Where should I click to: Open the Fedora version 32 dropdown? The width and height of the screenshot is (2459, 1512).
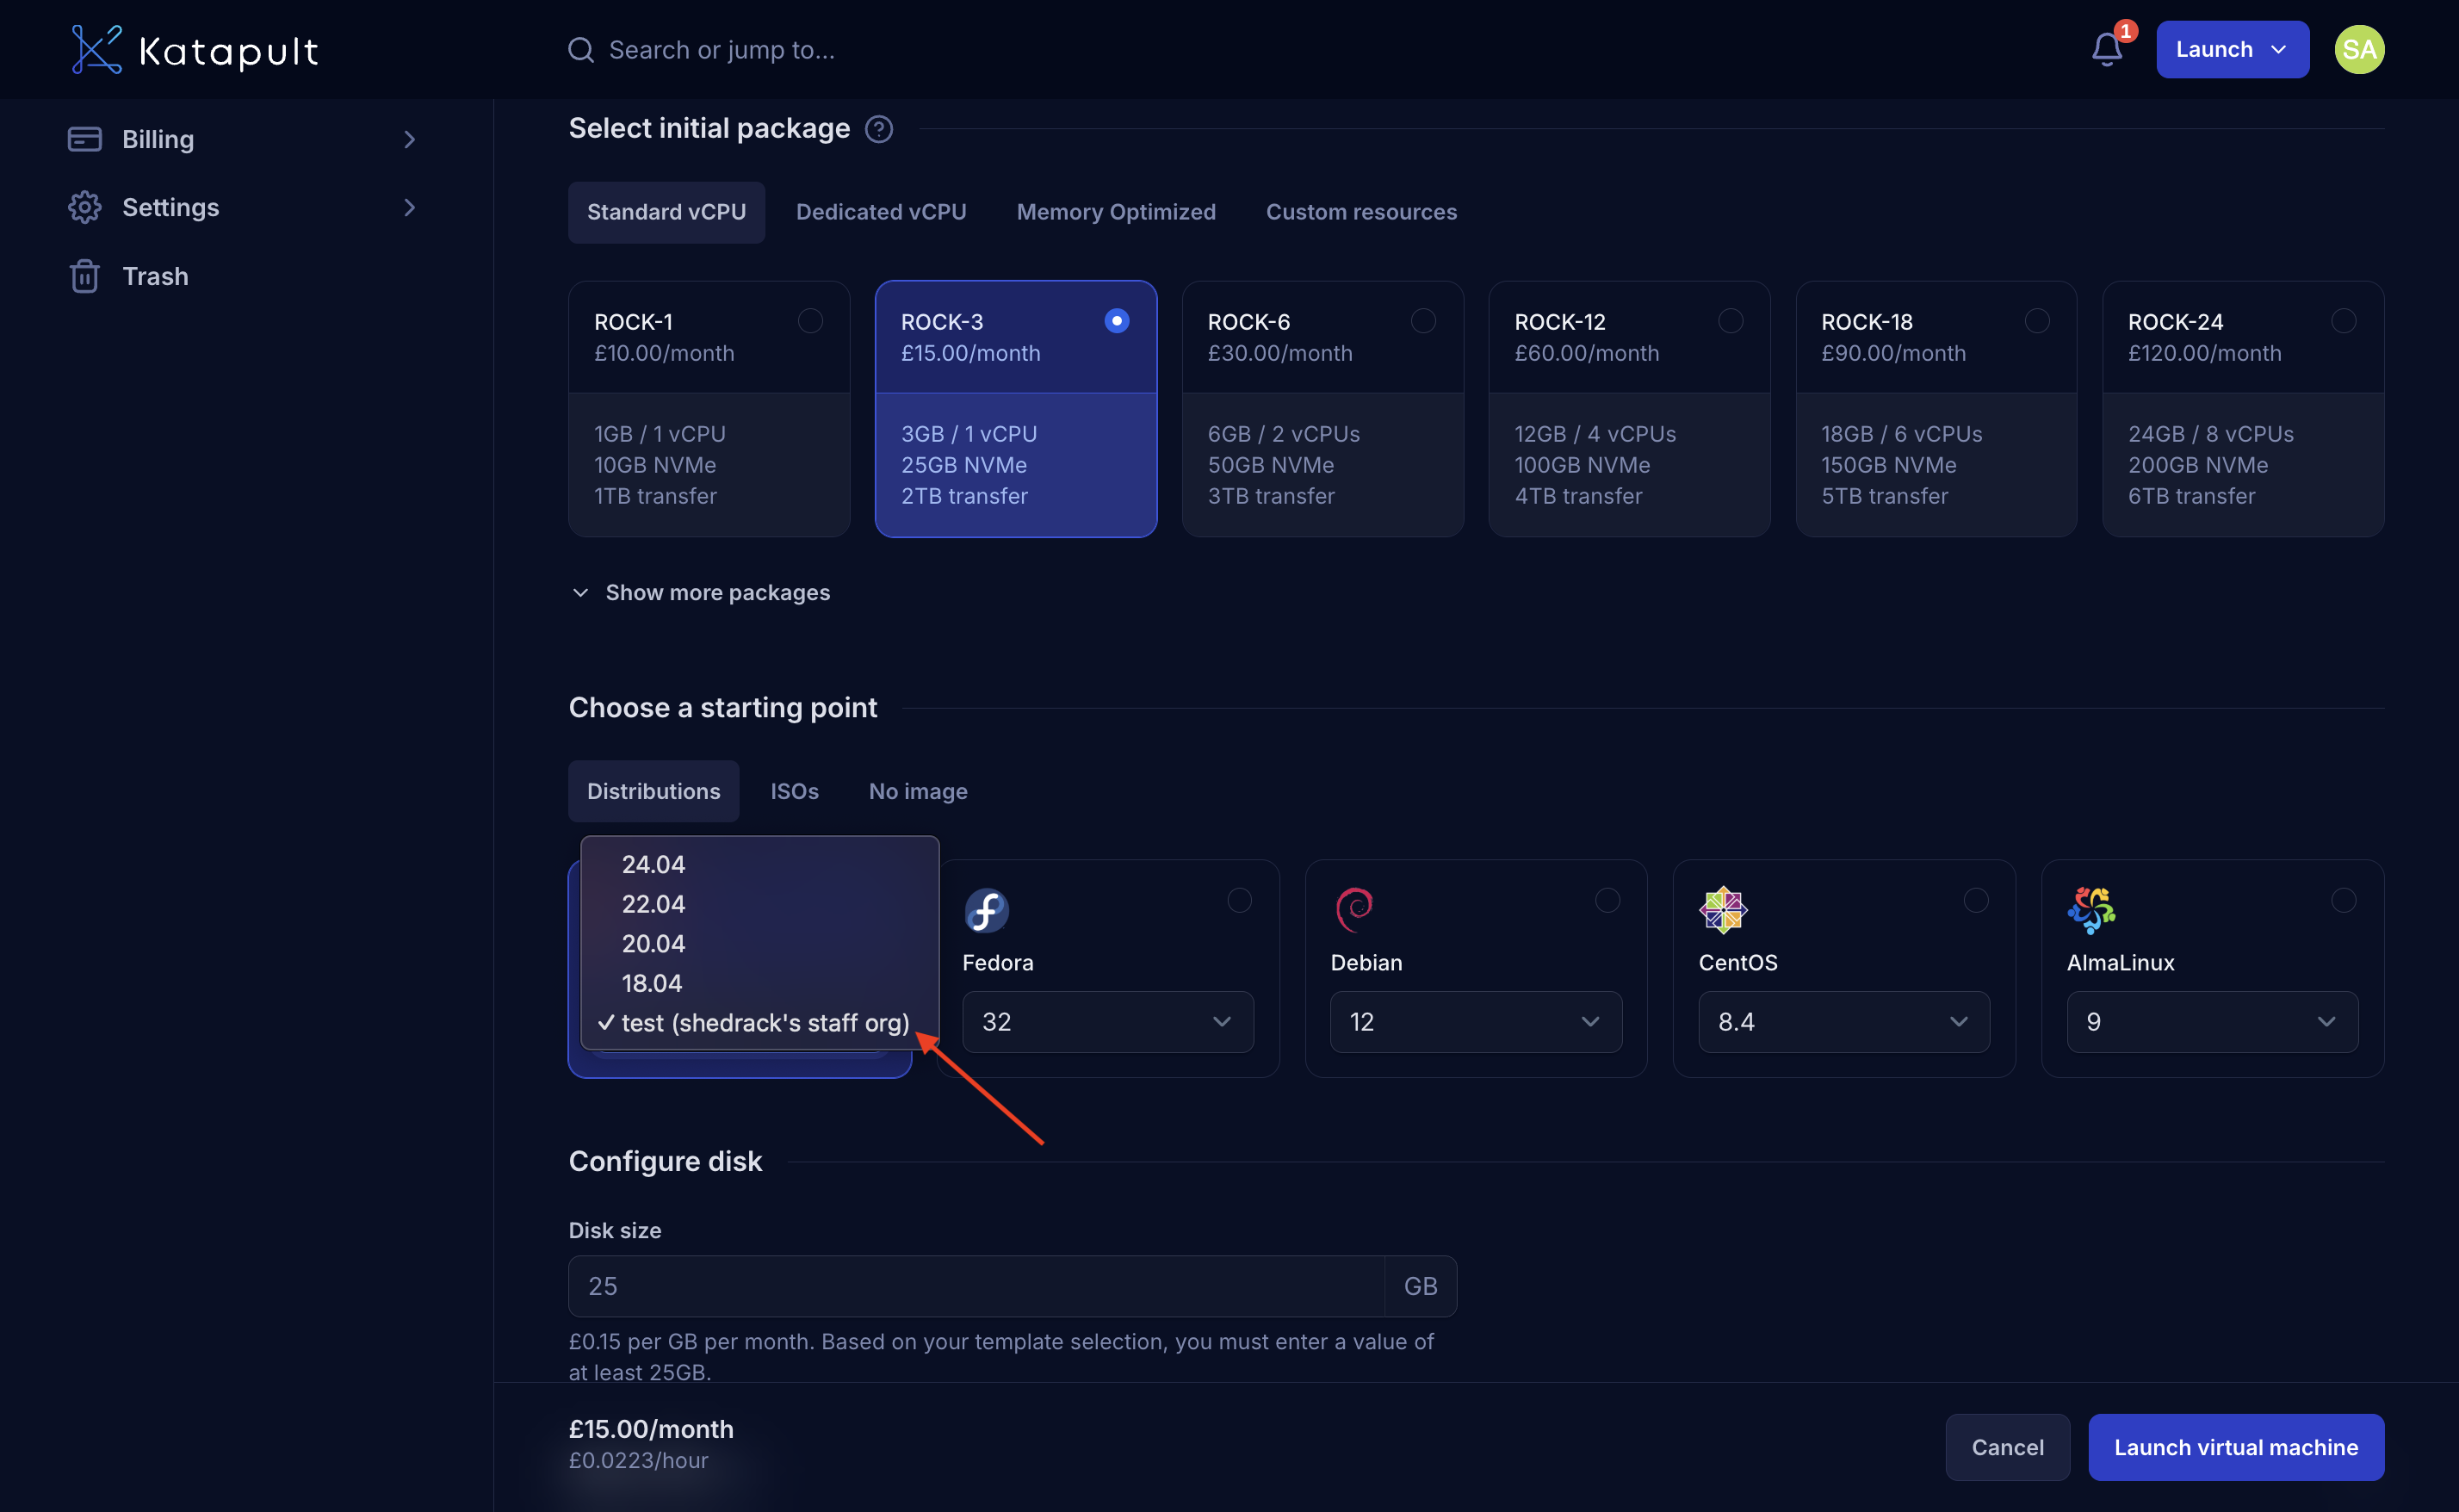pos(1107,1021)
